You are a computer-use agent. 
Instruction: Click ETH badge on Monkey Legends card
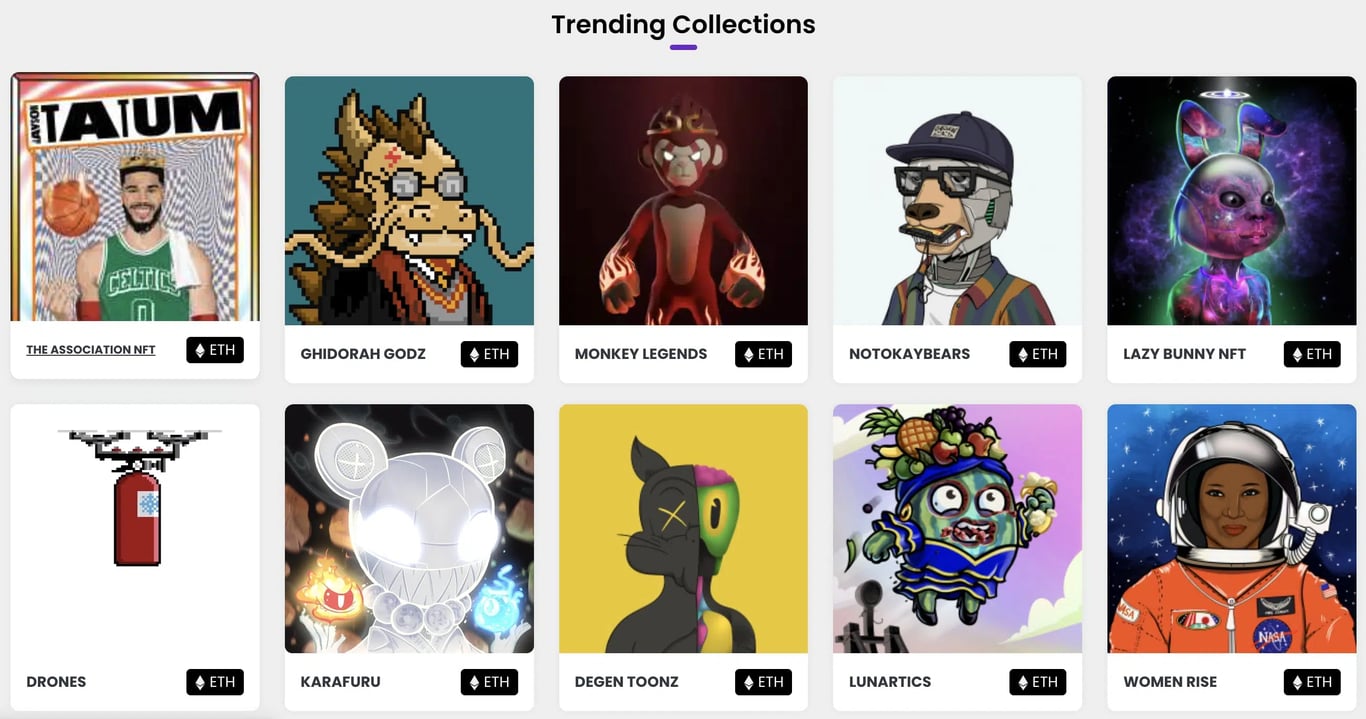(763, 354)
